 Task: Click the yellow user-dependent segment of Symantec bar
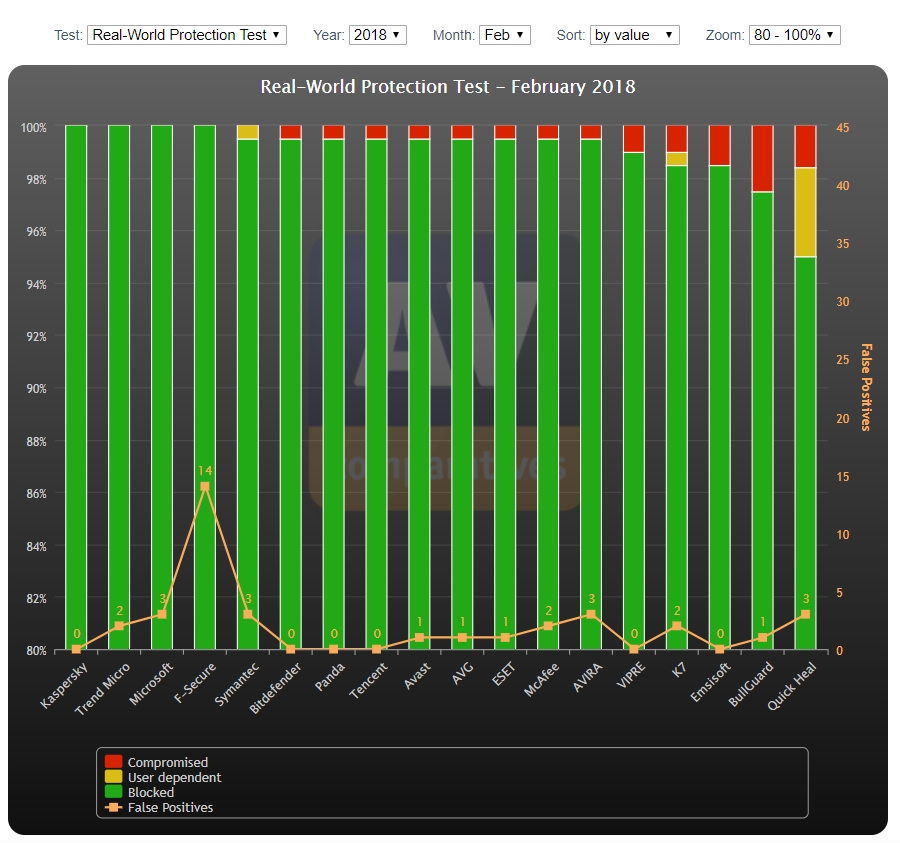247,132
